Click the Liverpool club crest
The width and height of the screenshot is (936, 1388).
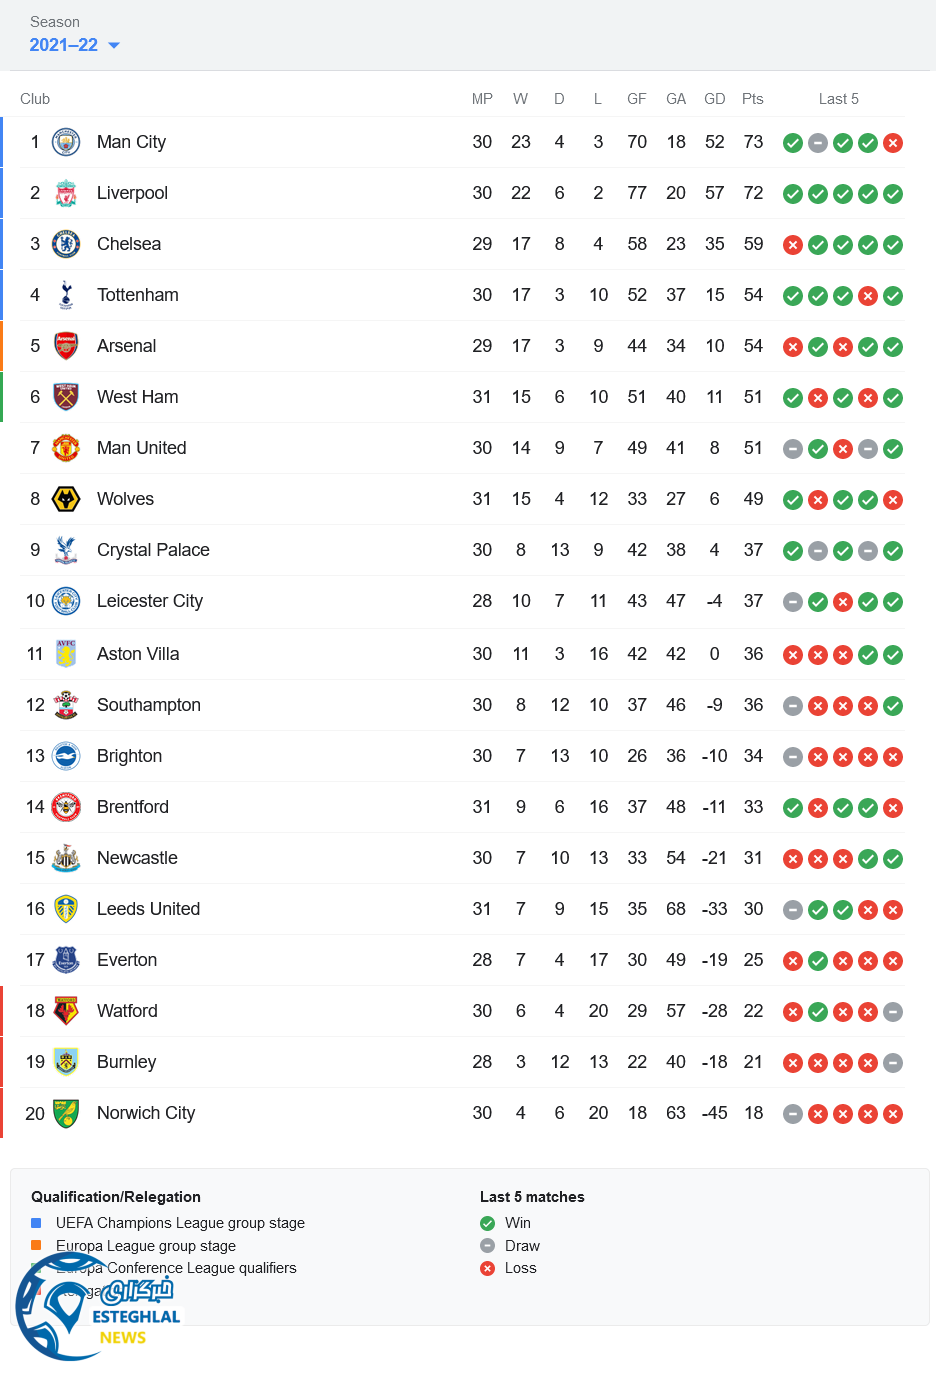click(66, 193)
